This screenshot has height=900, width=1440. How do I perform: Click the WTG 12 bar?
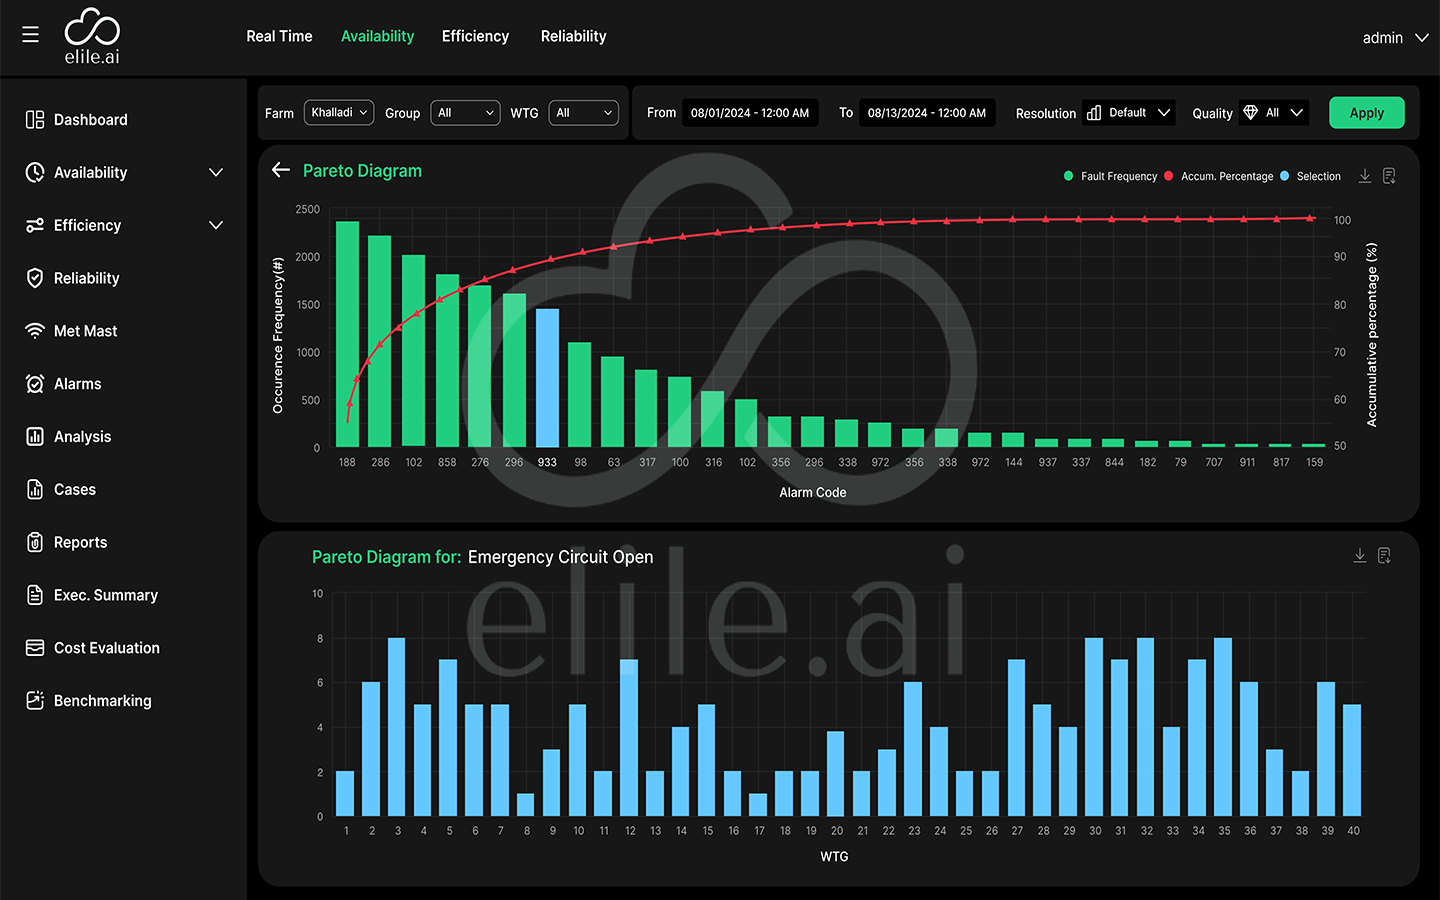[x=629, y=738]
